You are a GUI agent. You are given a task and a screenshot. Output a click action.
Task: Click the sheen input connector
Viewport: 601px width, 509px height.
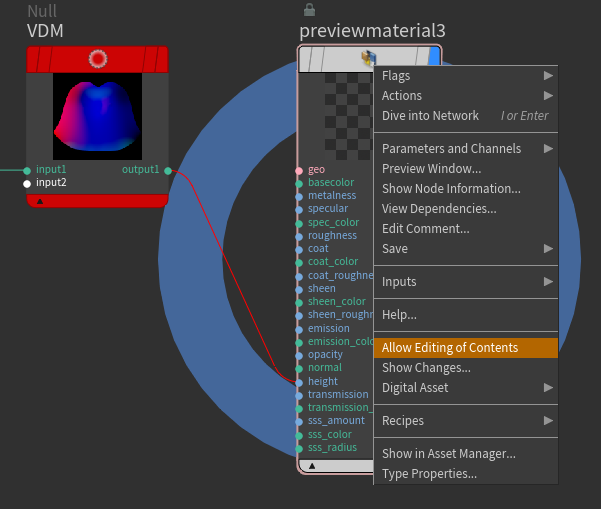point(299,289)
